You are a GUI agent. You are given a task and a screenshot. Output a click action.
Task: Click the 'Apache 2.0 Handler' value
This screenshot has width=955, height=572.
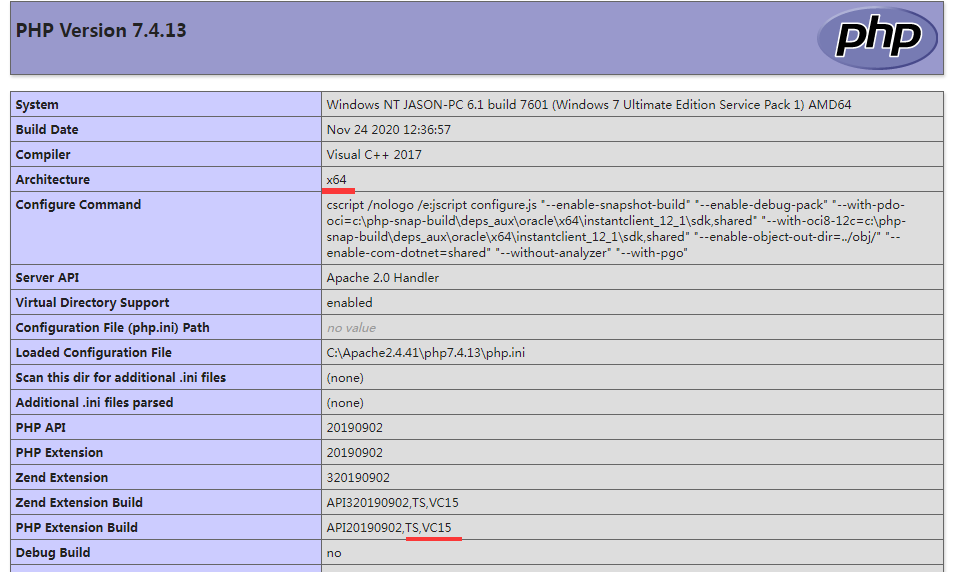tap(382, 278)
